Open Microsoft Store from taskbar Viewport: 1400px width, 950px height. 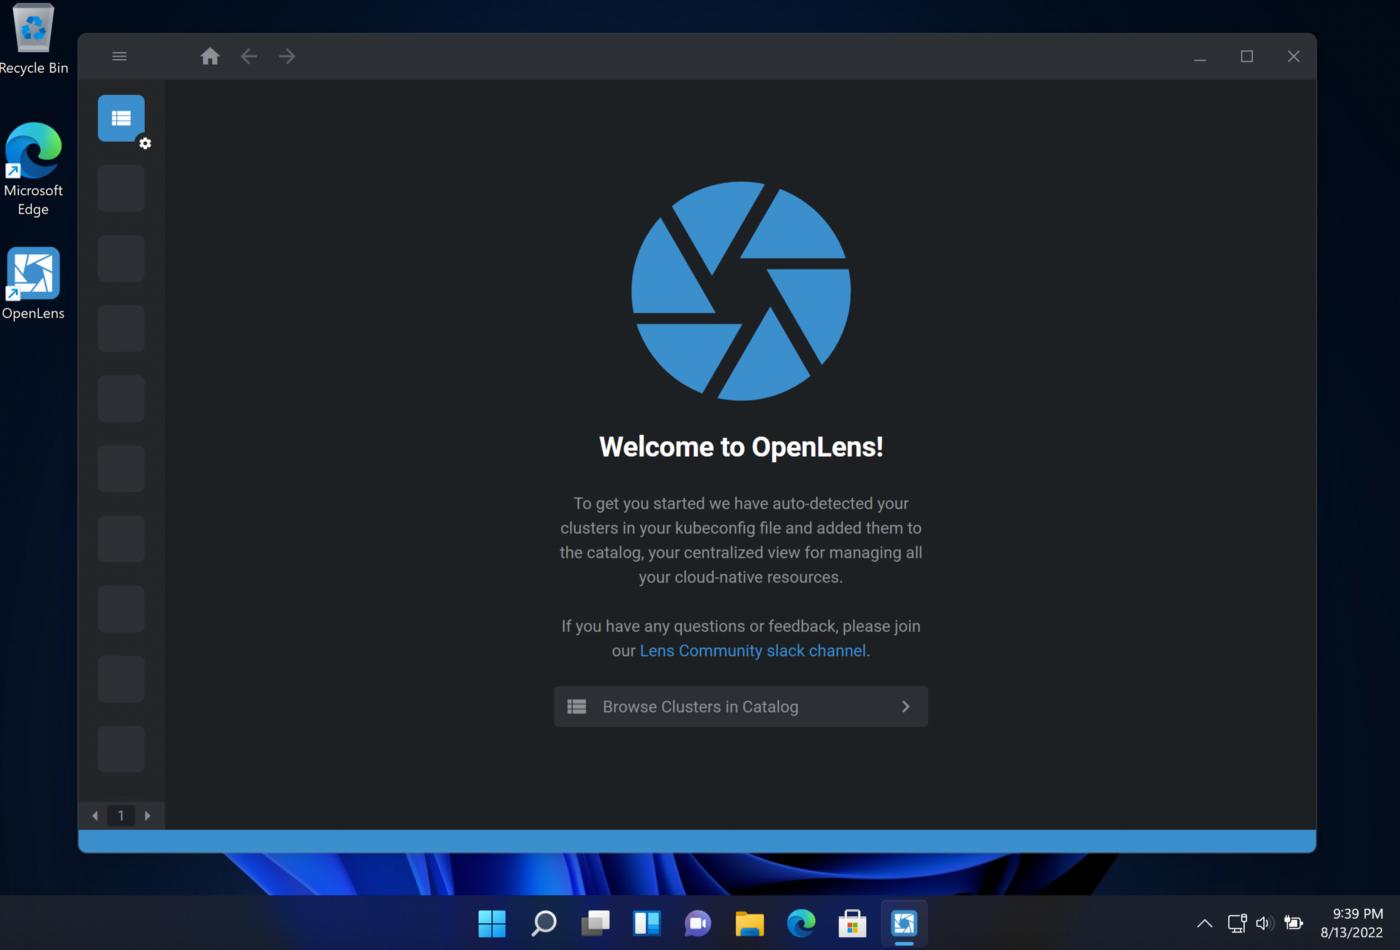click(x=852, y=923)
